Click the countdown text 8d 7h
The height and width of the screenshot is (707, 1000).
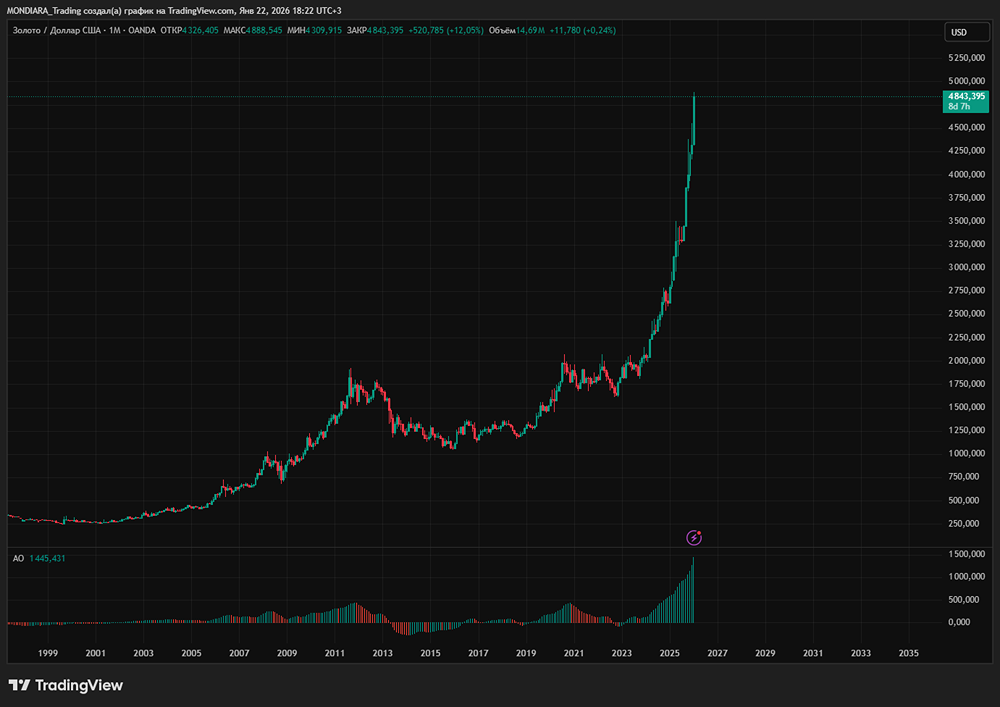(x=959, y=106)
